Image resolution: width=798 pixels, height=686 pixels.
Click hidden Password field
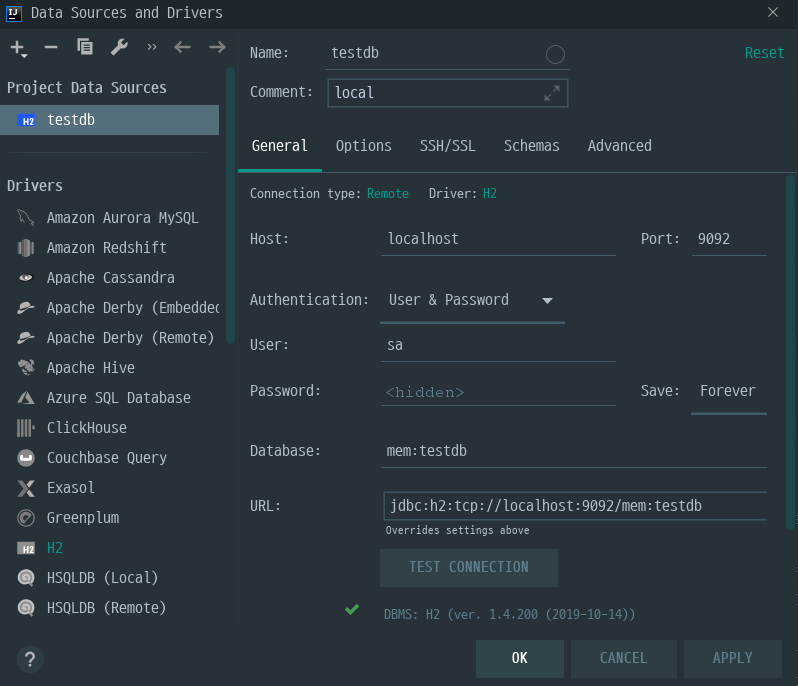(x=498, y=392)
